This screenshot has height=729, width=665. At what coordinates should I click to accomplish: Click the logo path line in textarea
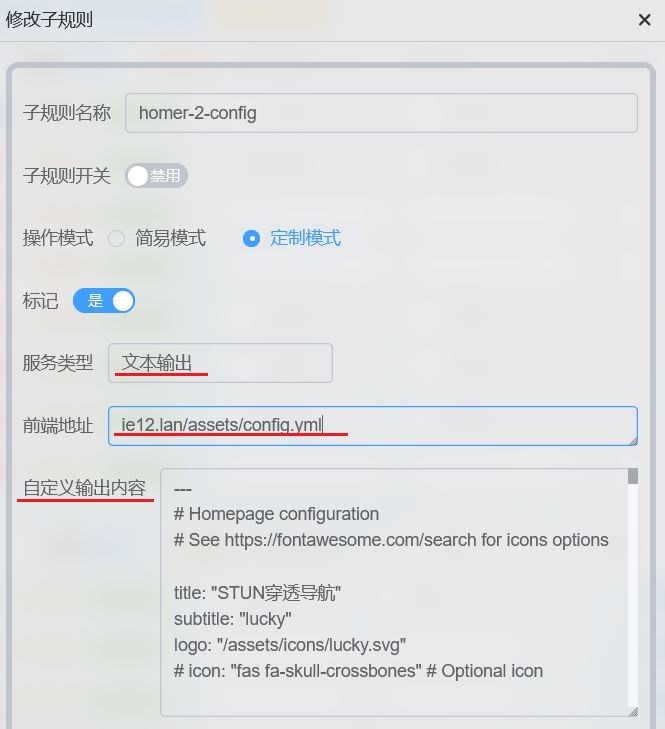[x=290, y=645]
